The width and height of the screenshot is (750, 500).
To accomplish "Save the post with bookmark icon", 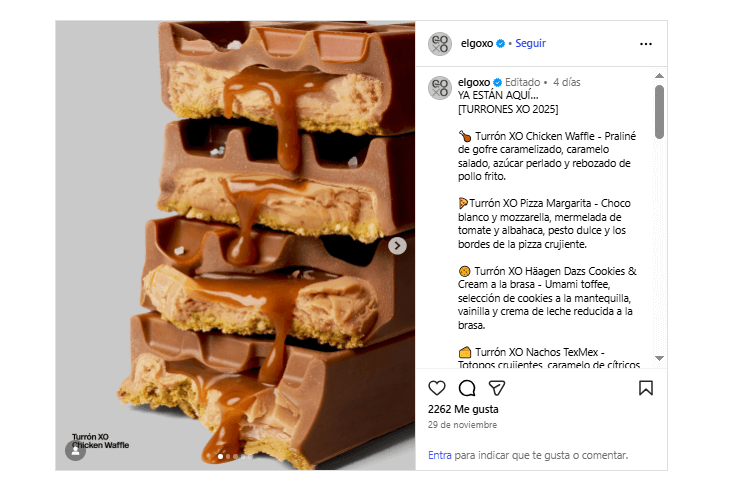I will pos(646,388).
